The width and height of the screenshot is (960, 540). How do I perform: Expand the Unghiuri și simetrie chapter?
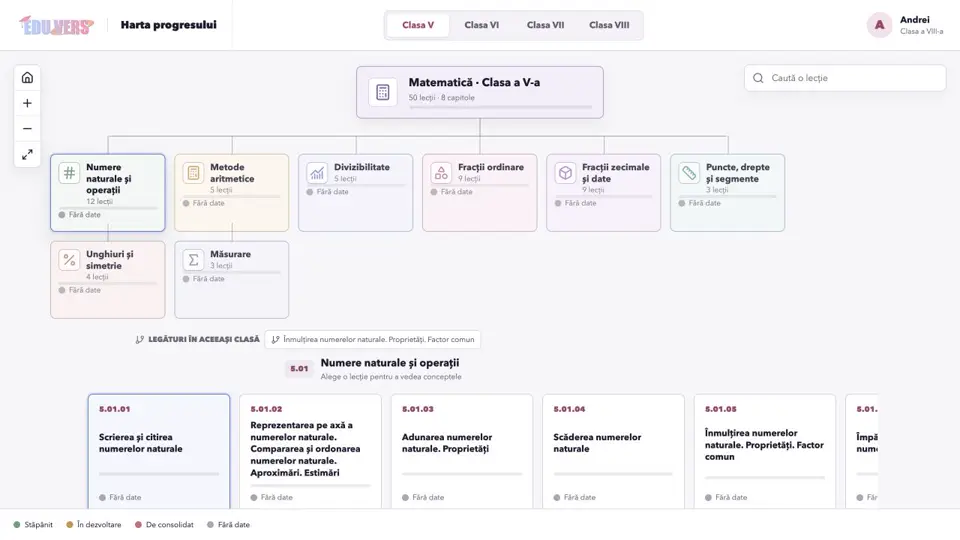coord(108,279)
